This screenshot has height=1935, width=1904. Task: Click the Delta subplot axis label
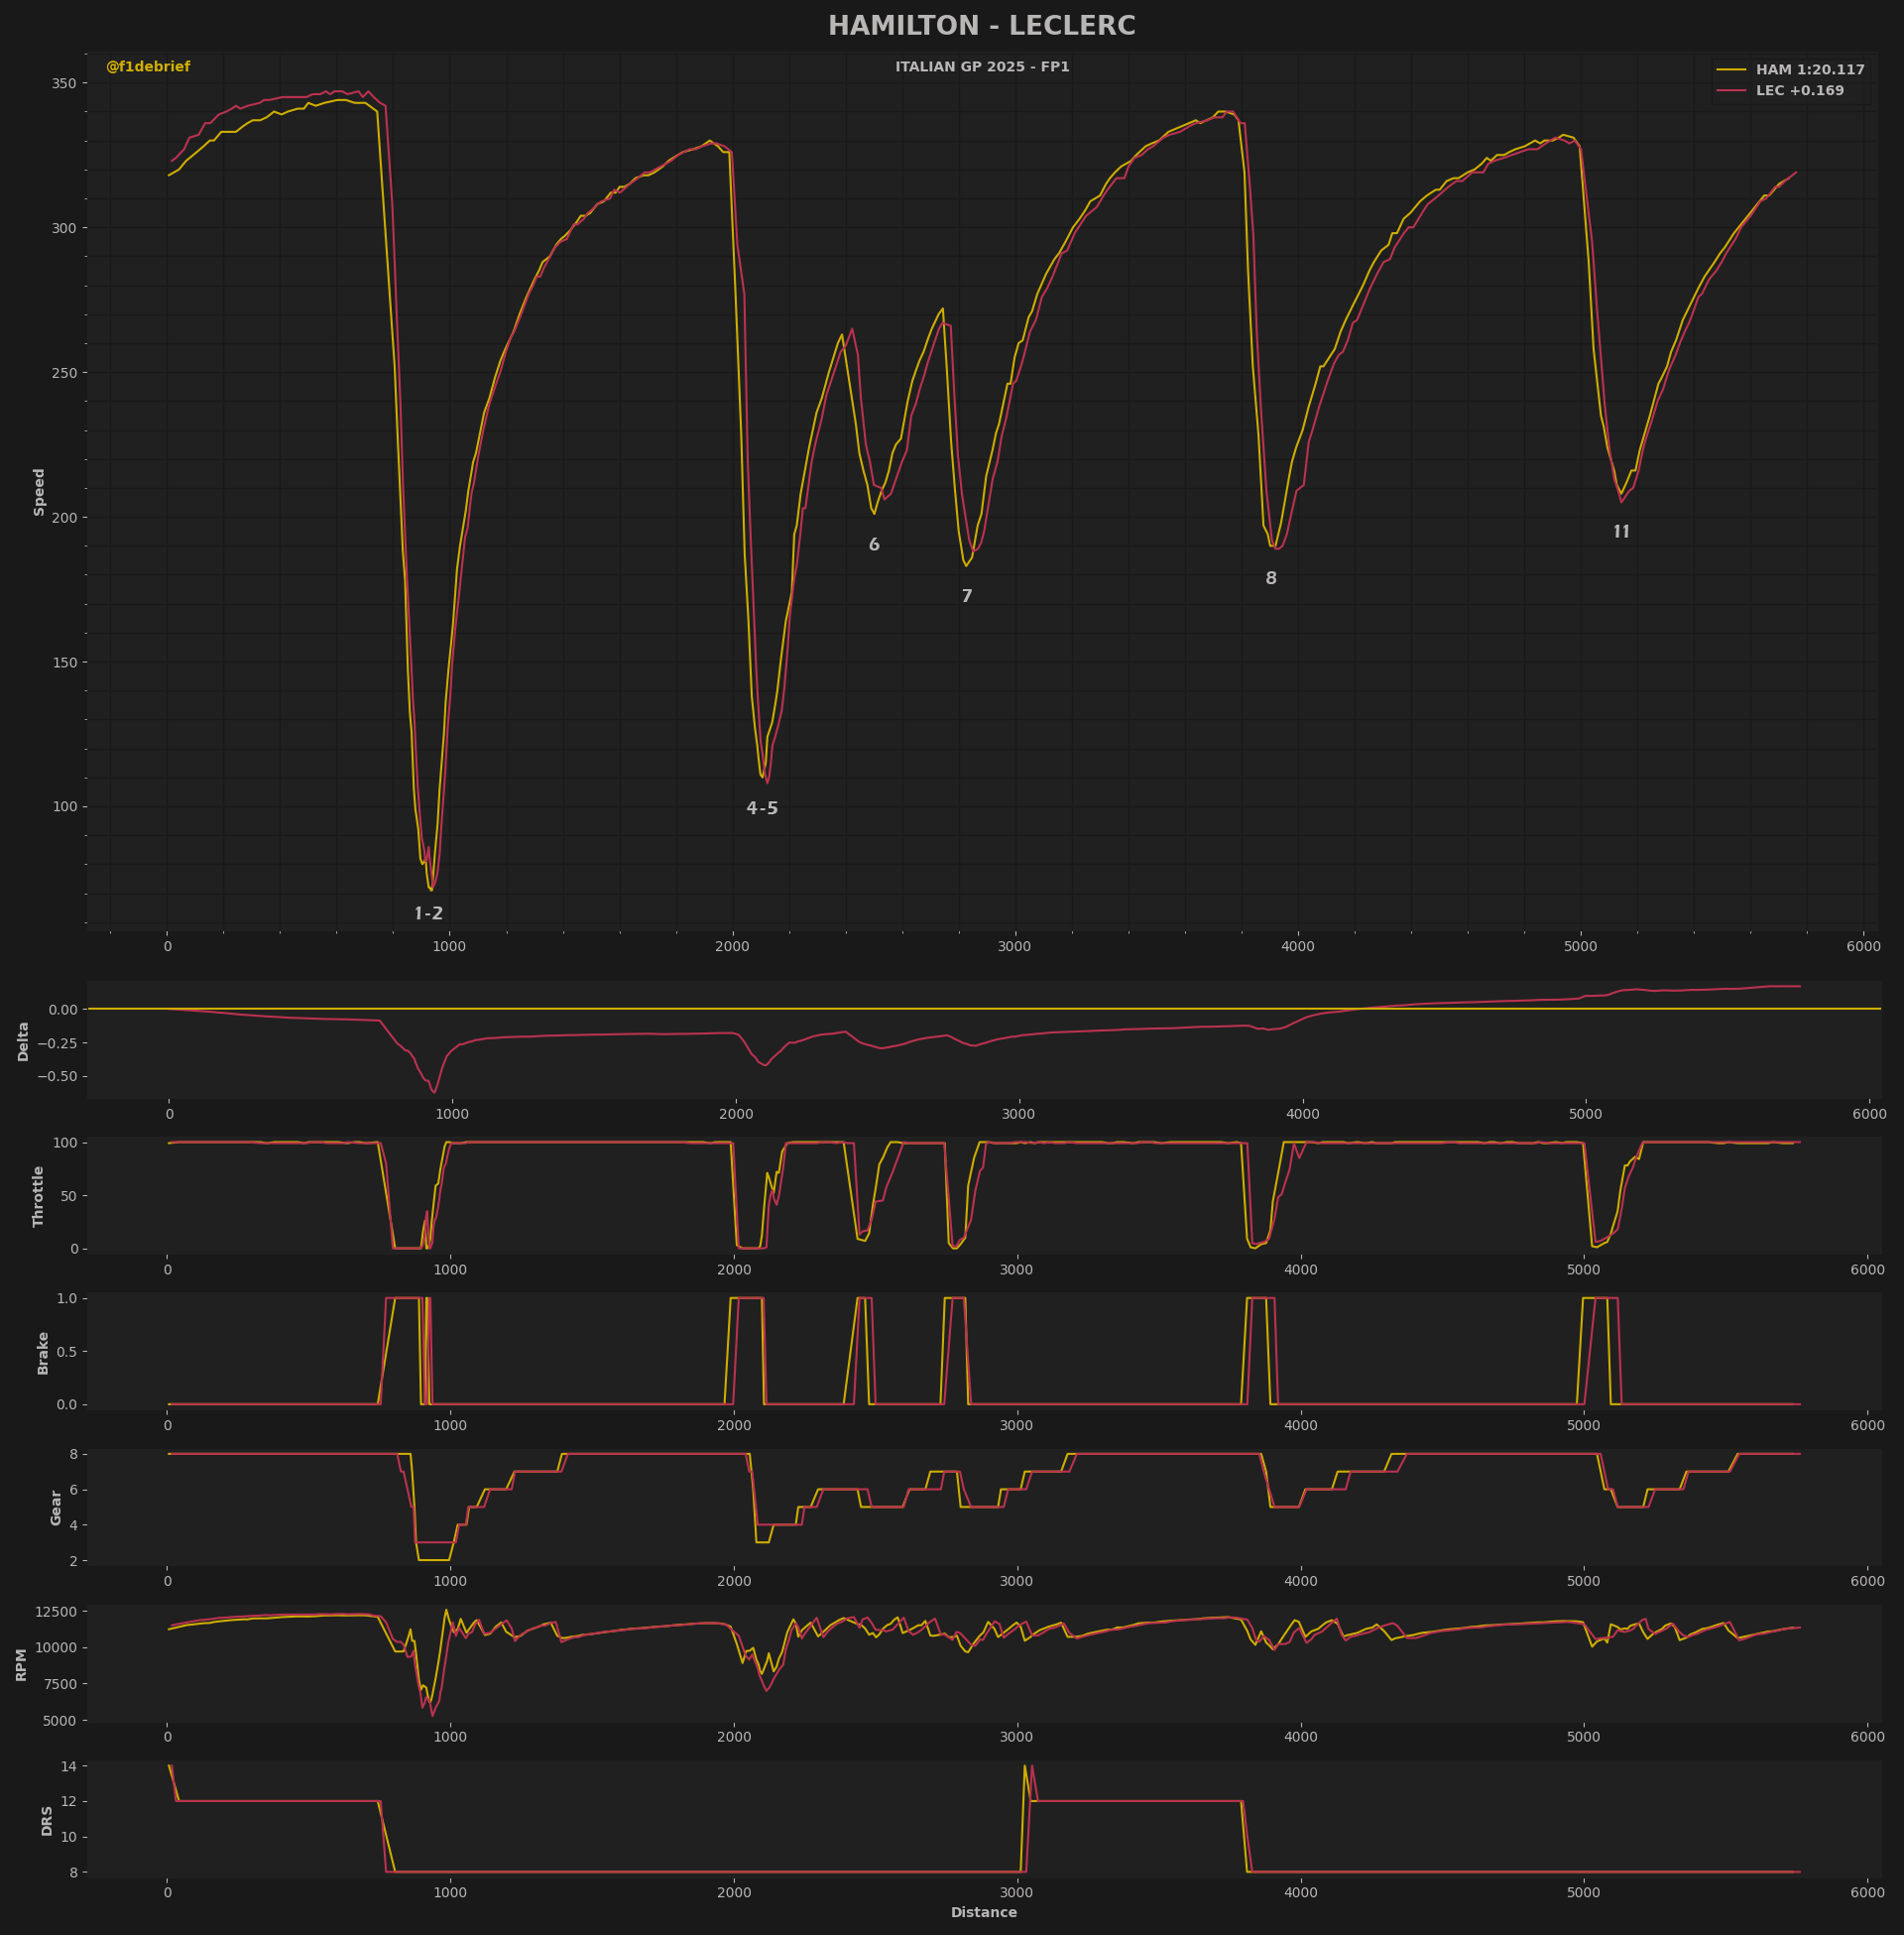(23, 1041)
